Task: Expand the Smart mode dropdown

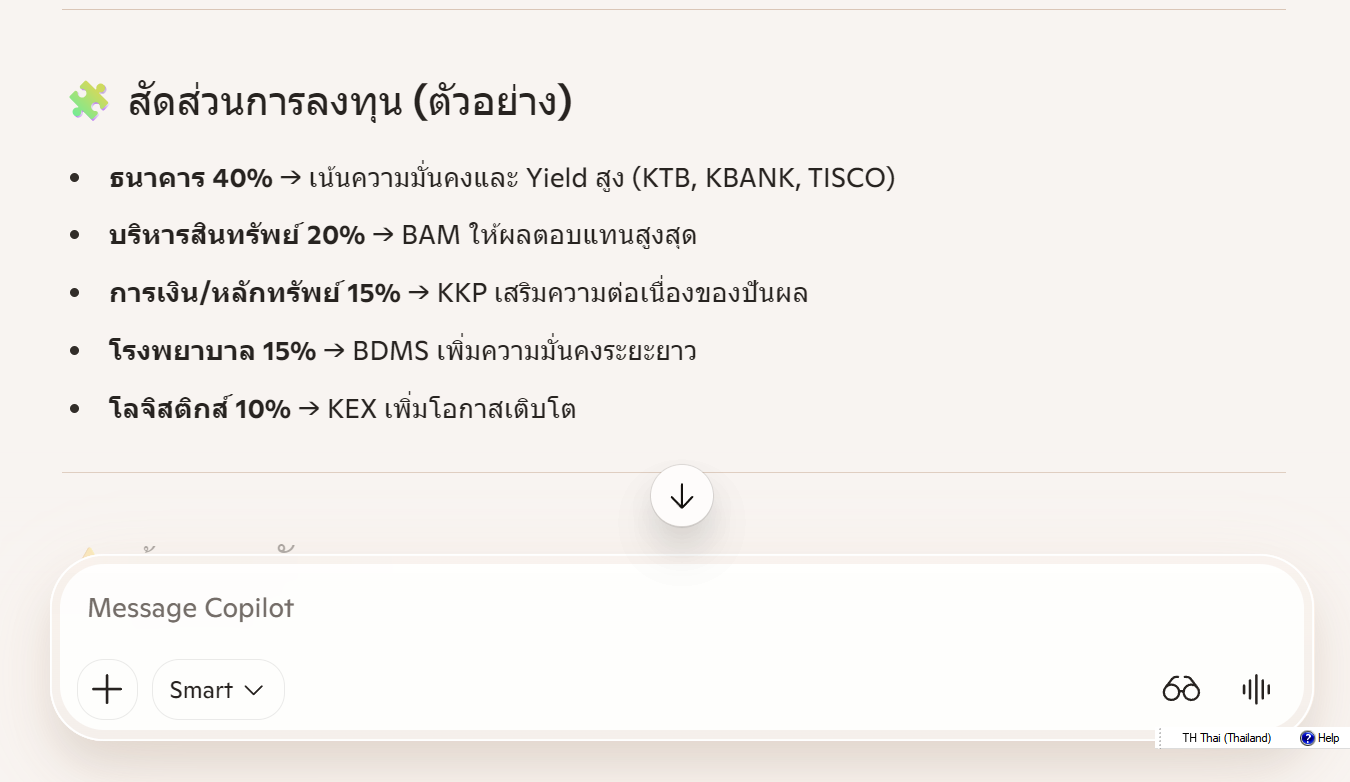Action: click(218, 689)
